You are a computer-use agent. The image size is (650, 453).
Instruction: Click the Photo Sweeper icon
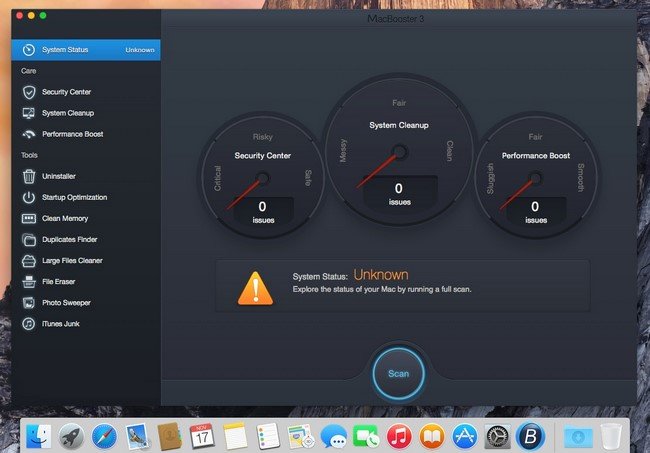coord(29,303)
